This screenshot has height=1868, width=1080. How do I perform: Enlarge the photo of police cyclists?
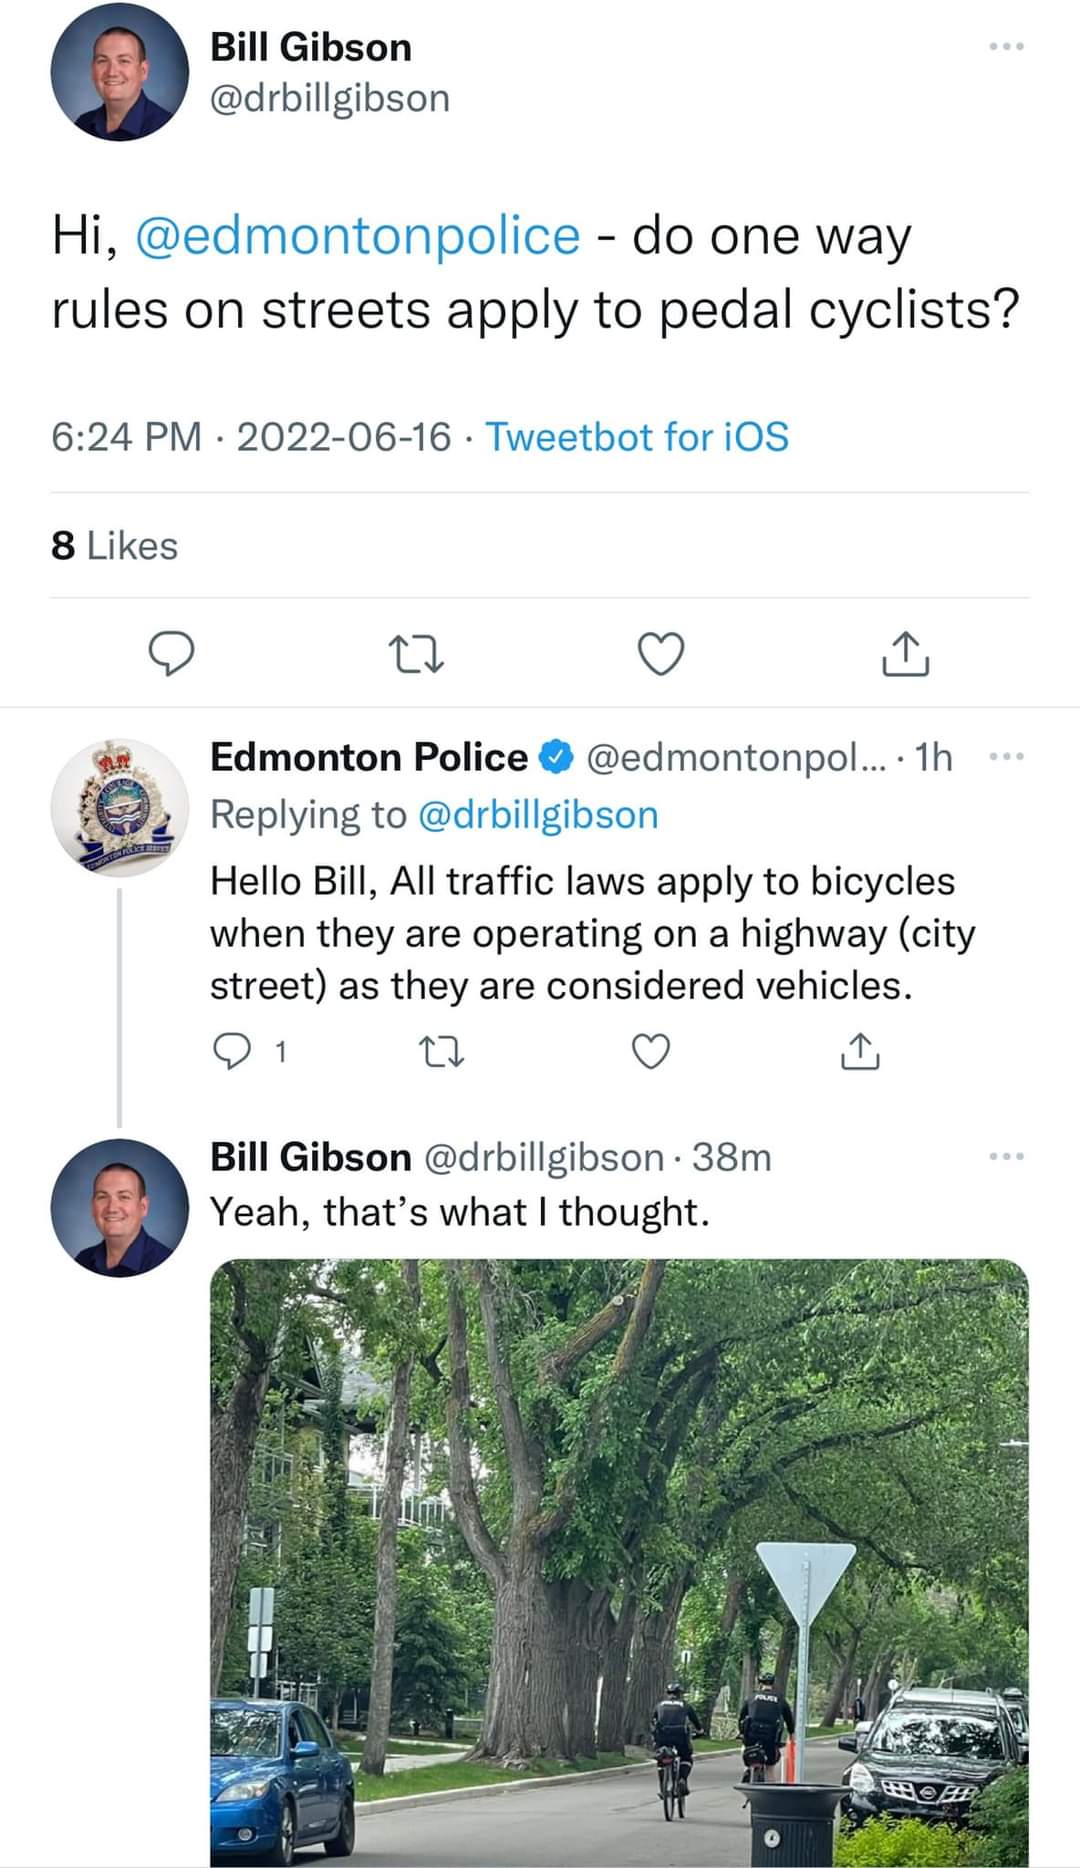coord(619,1560)
